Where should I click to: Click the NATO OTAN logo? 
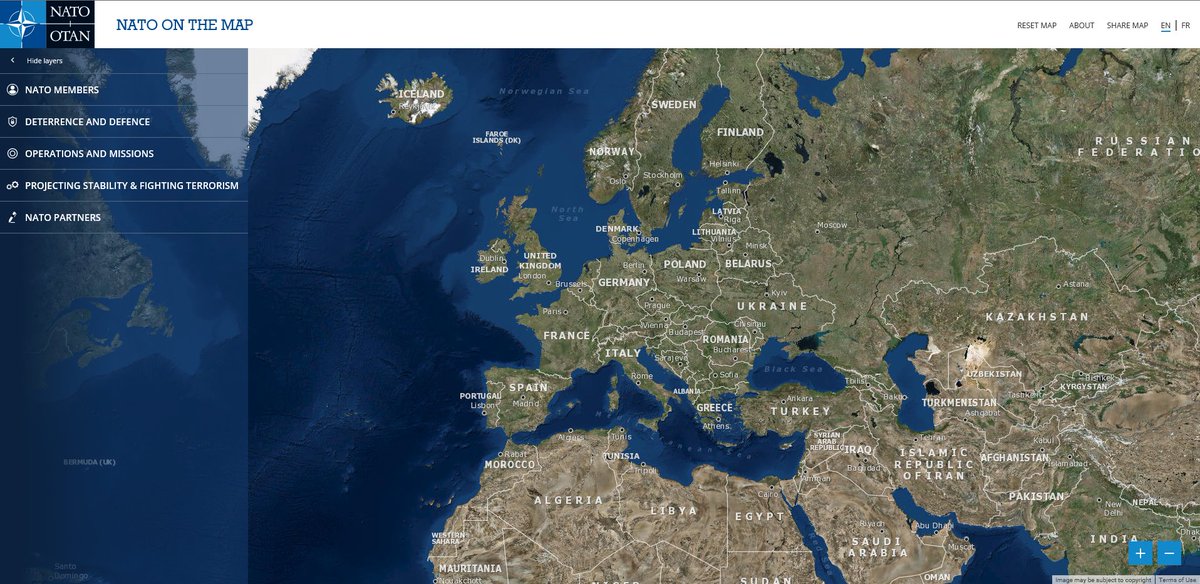47,24
